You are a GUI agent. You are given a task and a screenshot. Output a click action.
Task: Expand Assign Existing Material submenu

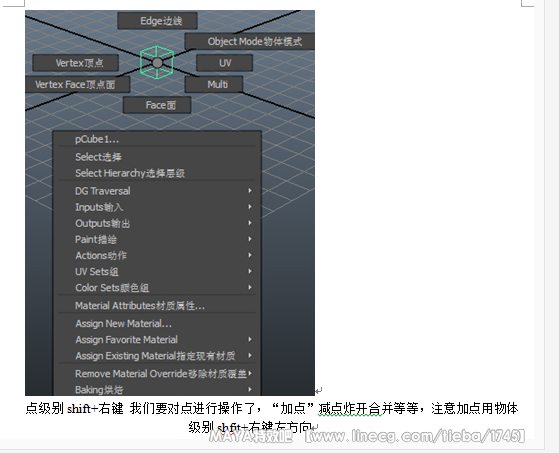157,355
